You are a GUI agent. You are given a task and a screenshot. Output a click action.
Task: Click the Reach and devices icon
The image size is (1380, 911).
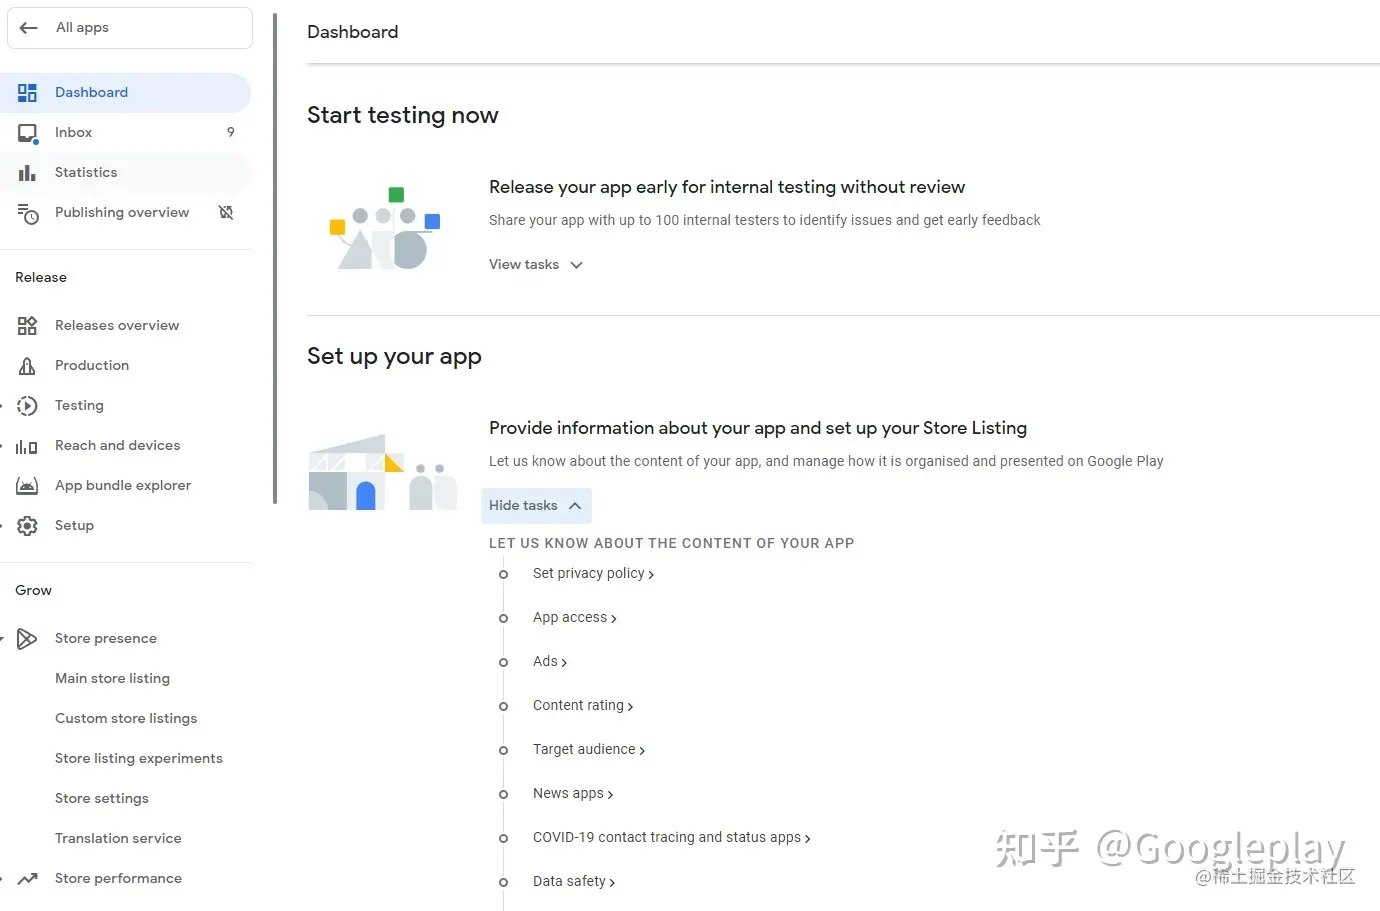[27, 446]
